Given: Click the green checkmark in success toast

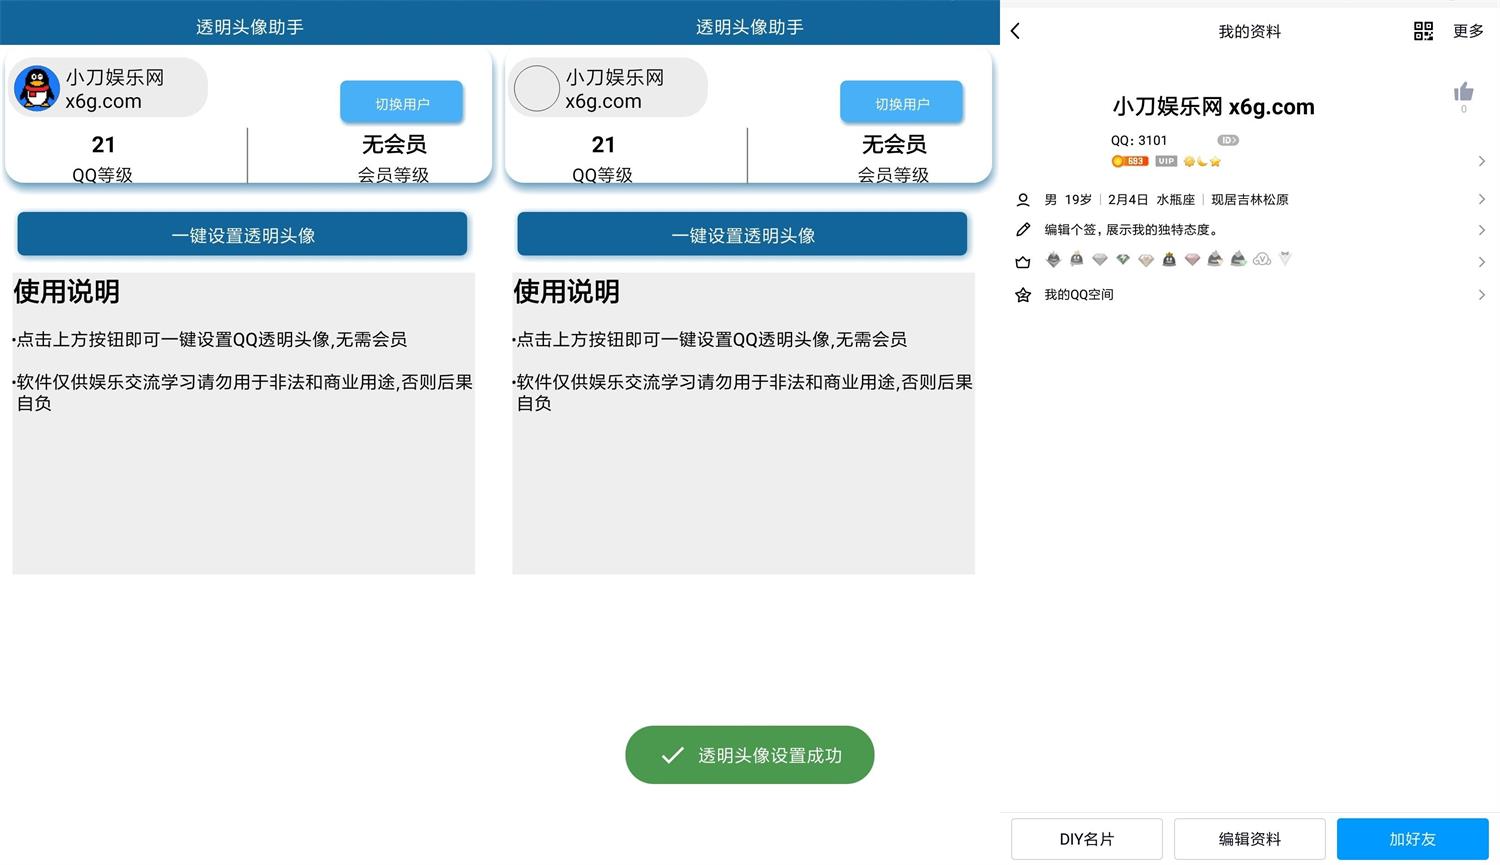Looking at the screenshot, I should click(672, 755).
